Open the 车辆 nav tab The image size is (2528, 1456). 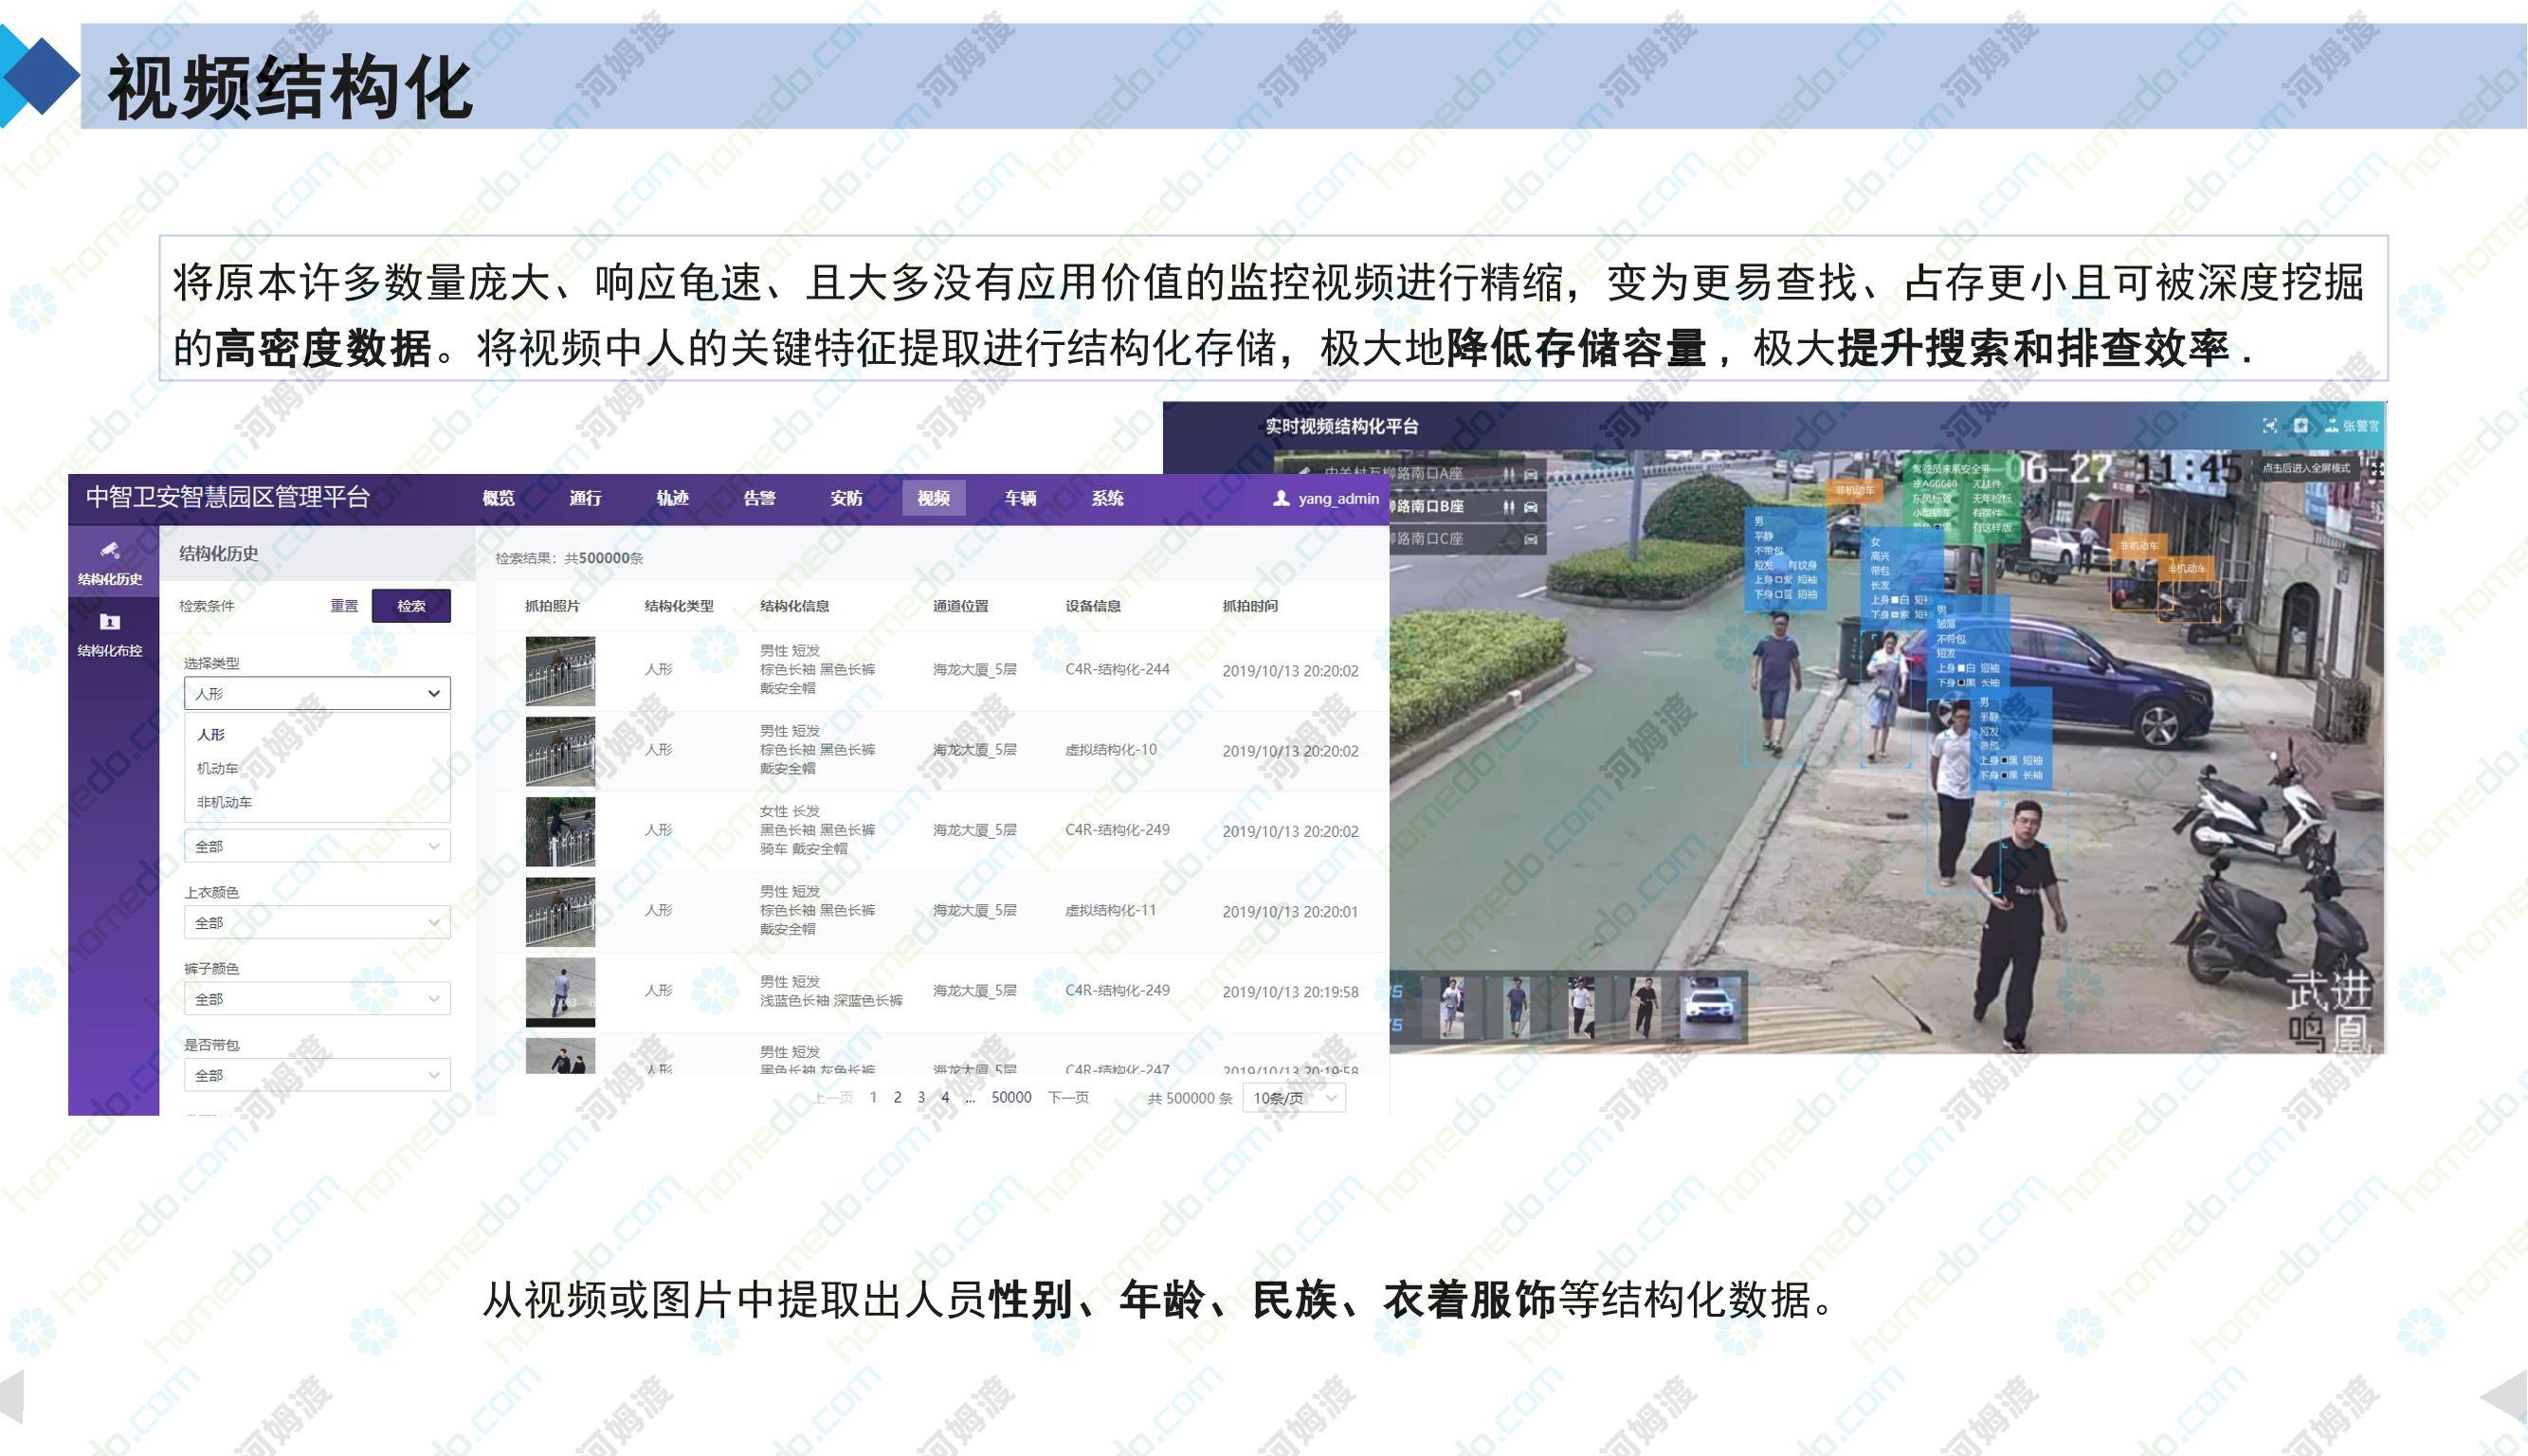coord(1020,498)
